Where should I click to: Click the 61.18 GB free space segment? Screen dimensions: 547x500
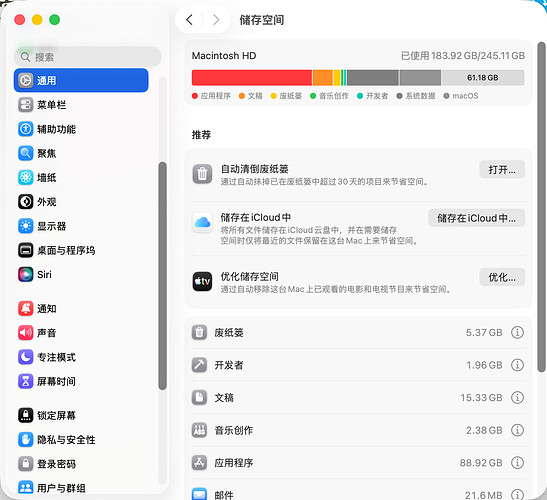(483, 77)
